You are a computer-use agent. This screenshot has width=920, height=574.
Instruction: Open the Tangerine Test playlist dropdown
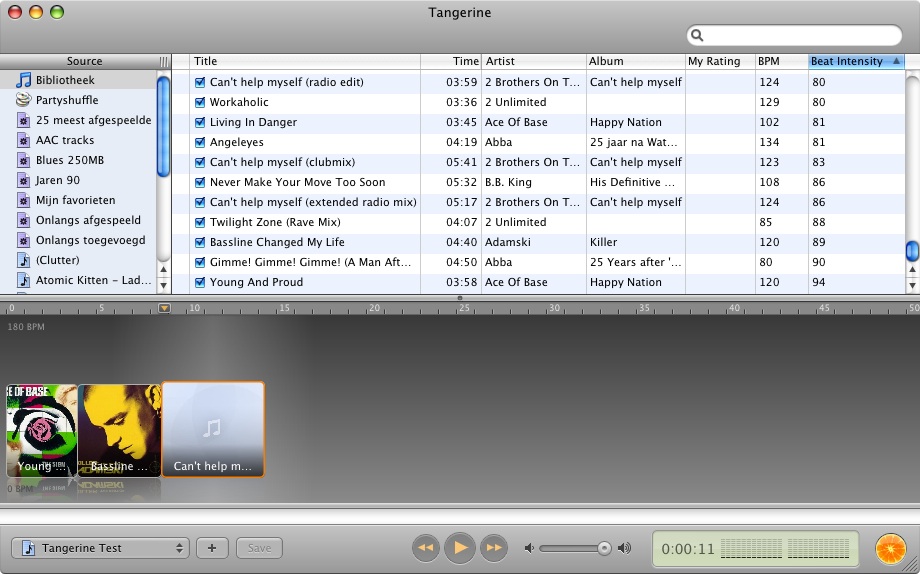coord(100,548)
